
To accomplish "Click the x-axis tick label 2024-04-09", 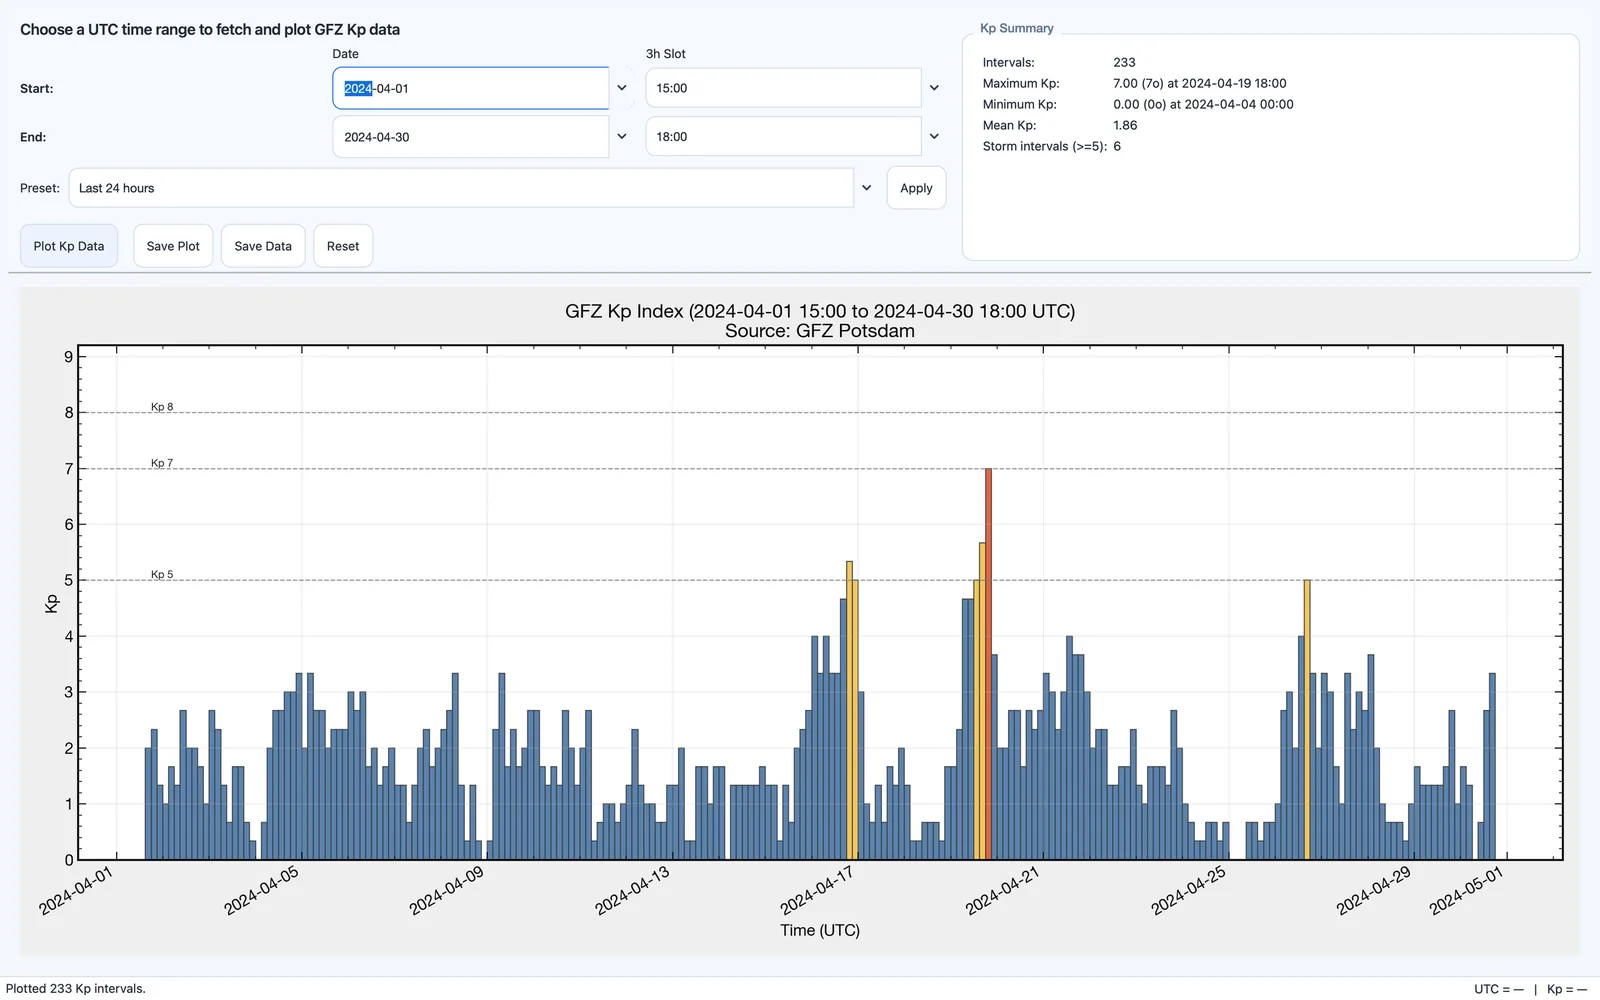I will click(446, 890).
